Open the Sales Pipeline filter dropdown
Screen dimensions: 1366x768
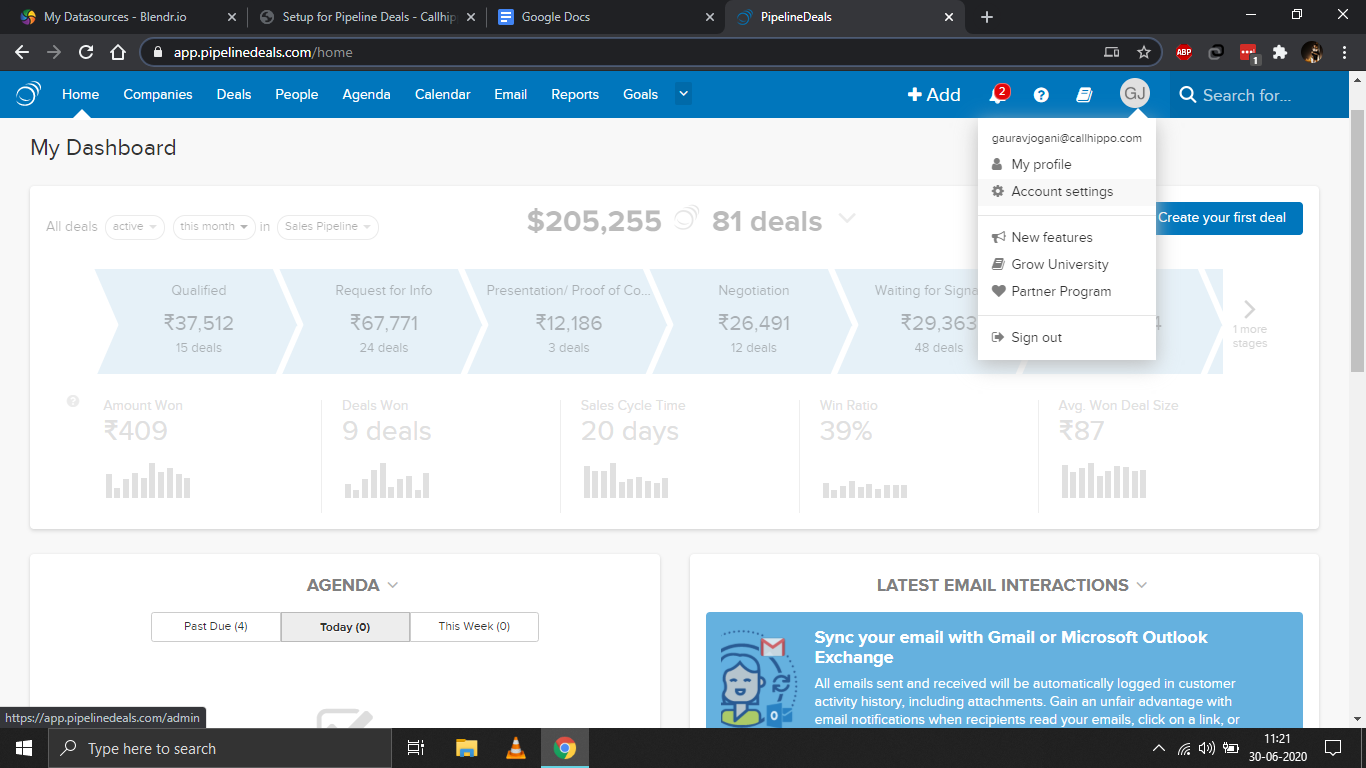[x=328, y=227]
